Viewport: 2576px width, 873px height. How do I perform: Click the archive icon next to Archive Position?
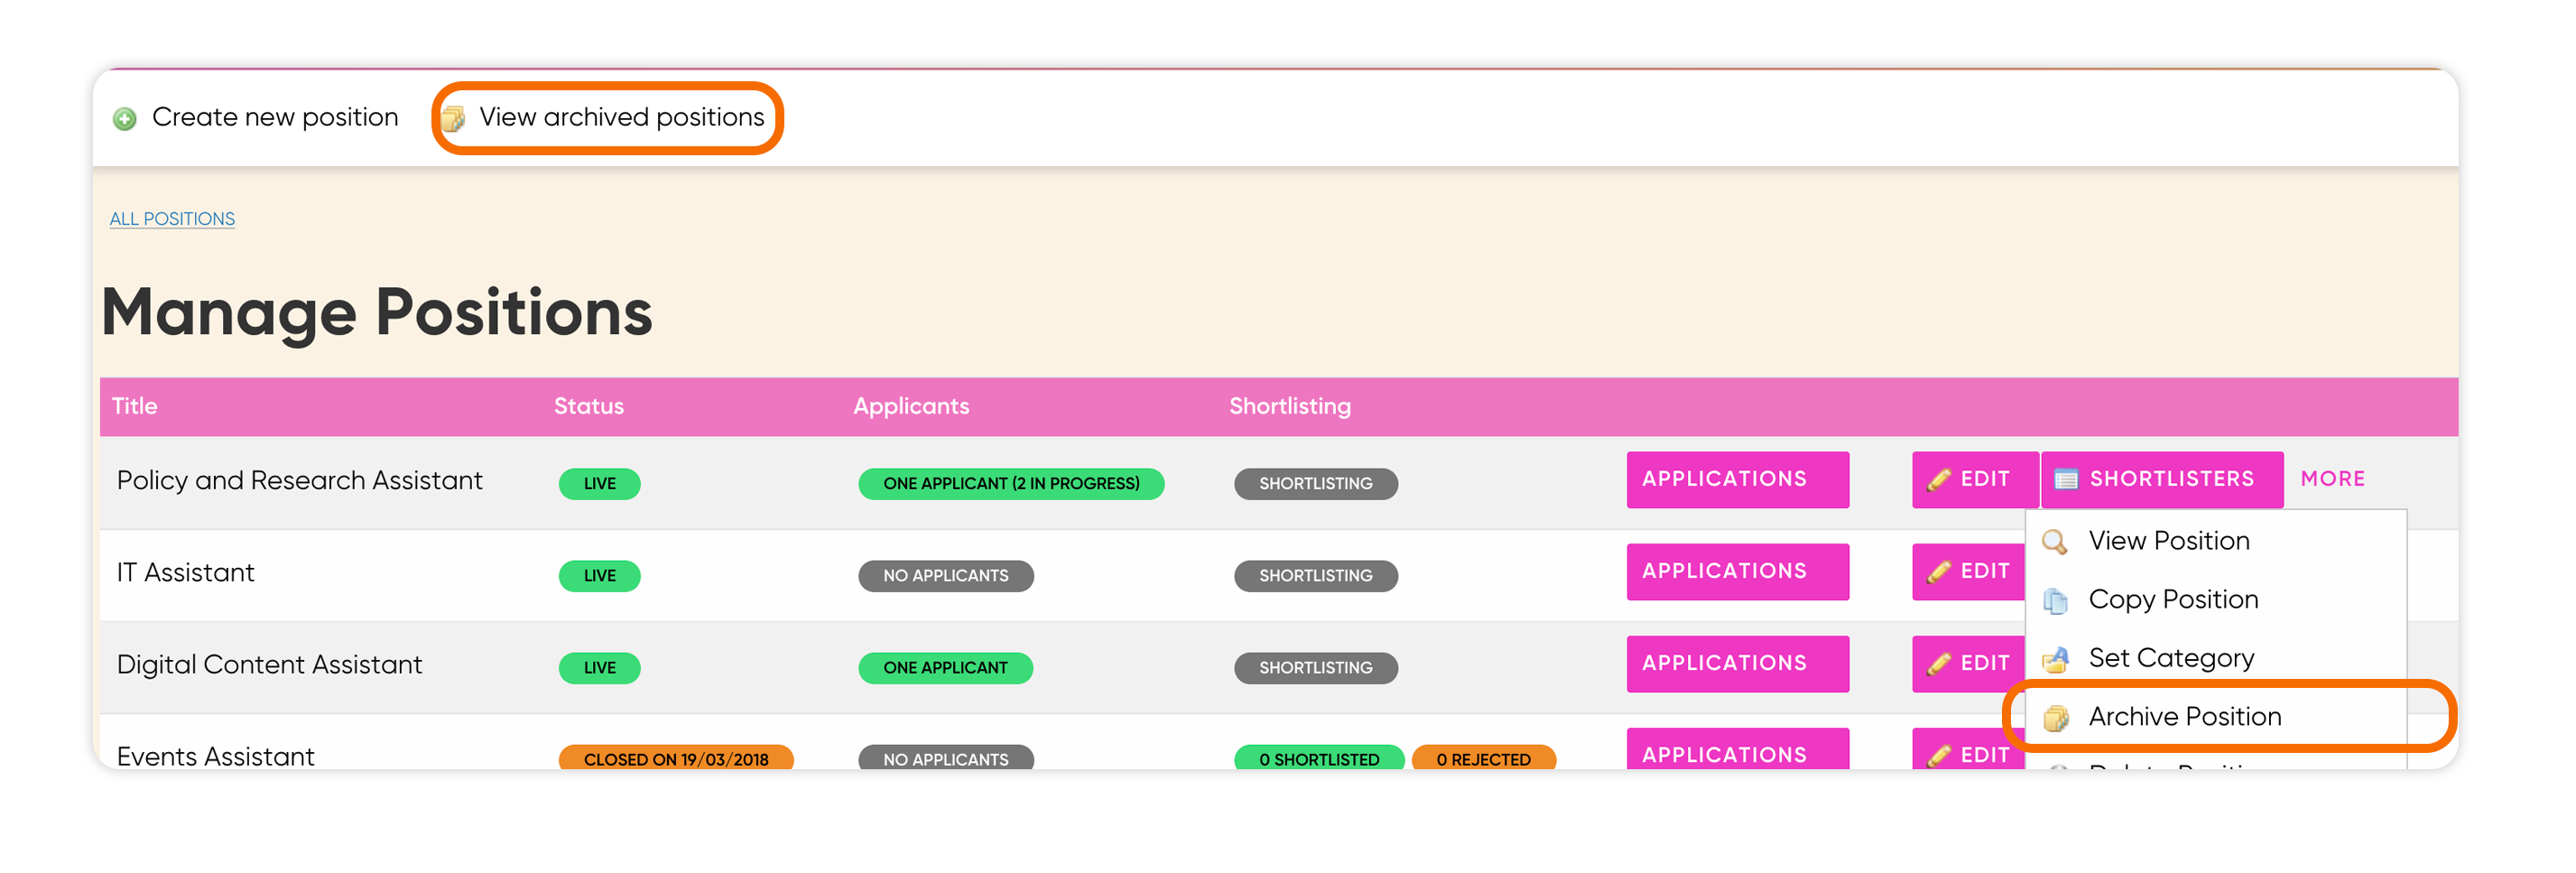coord(2055,718)
